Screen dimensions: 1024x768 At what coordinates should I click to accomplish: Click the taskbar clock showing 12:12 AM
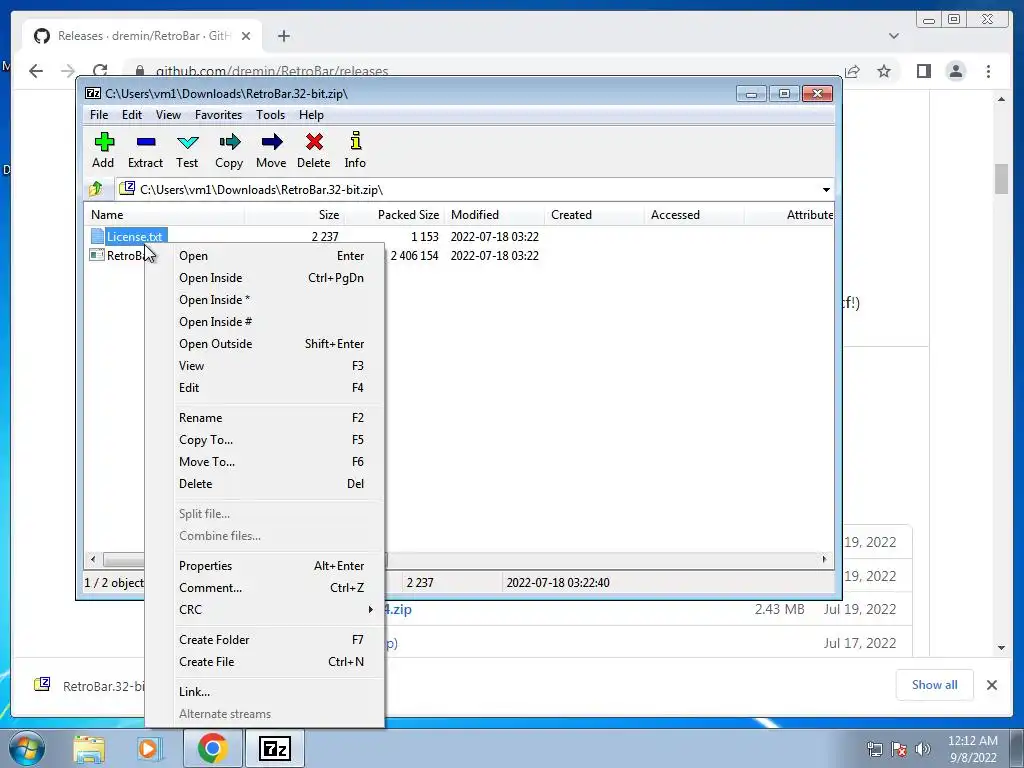(x=972, y=749)
